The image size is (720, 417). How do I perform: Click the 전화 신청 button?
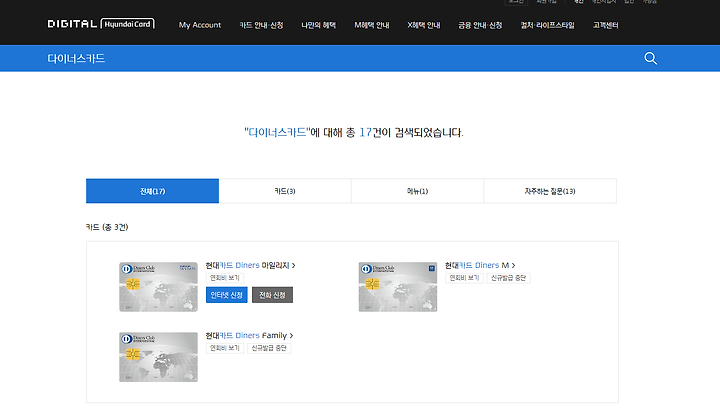(272, 295)
